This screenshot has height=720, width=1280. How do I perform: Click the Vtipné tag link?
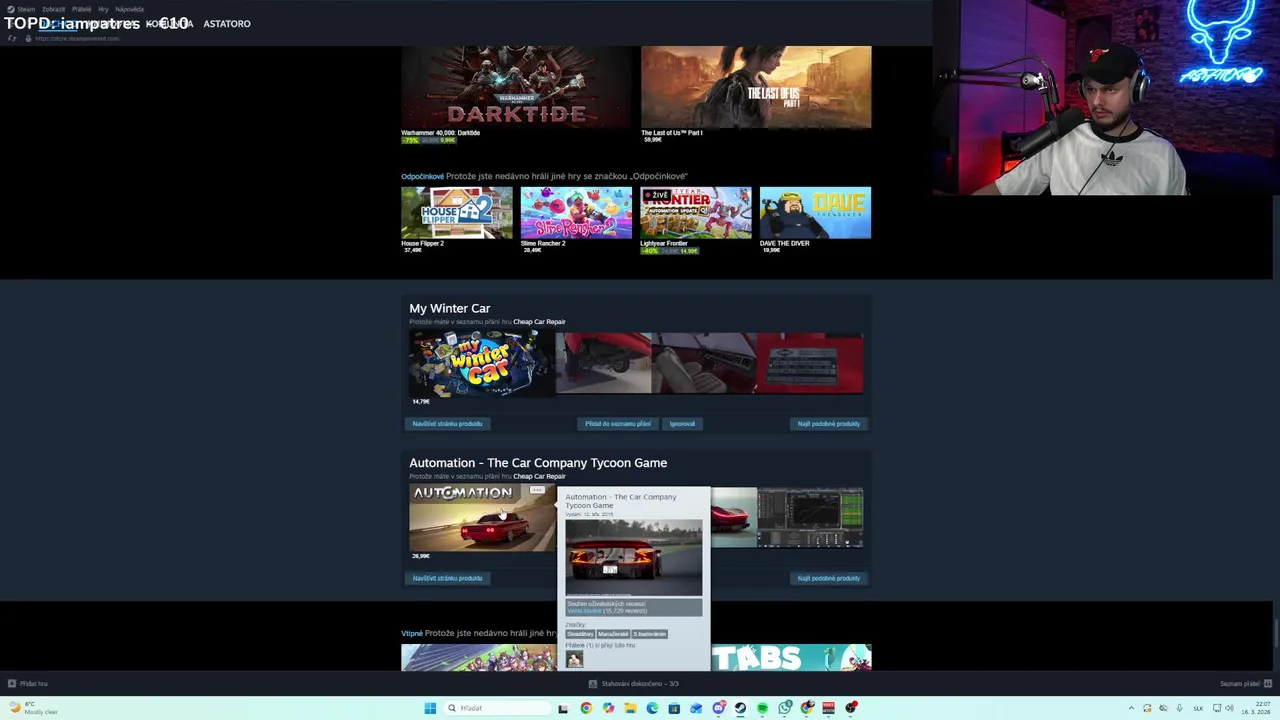(x=412, y=633)
